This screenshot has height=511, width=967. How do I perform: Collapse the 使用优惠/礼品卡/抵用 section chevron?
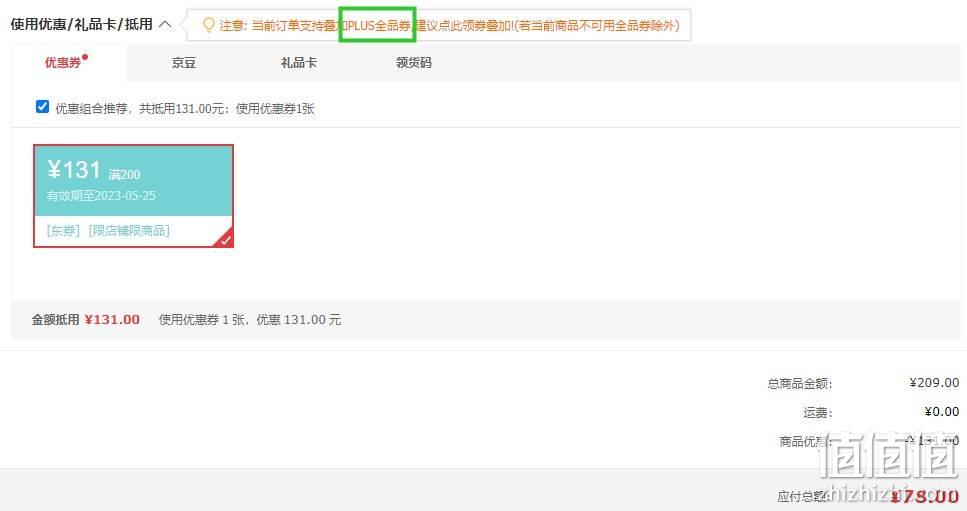(x=165, y=25)
